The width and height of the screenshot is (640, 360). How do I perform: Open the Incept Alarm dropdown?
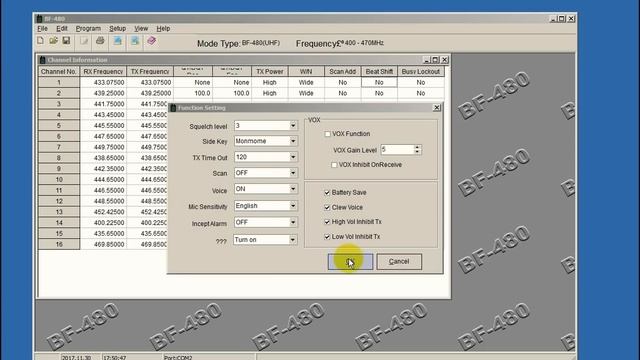point(293,222)
